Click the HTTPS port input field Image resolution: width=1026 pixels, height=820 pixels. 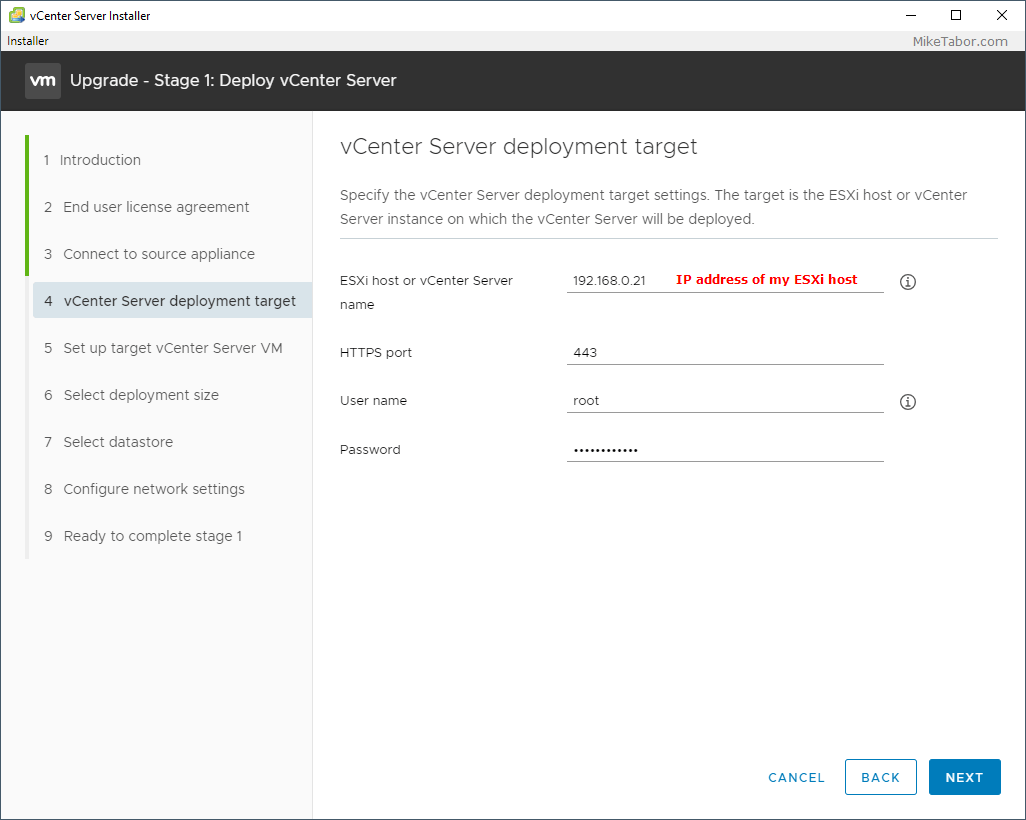pyautogui.click(x=725, y=352)
